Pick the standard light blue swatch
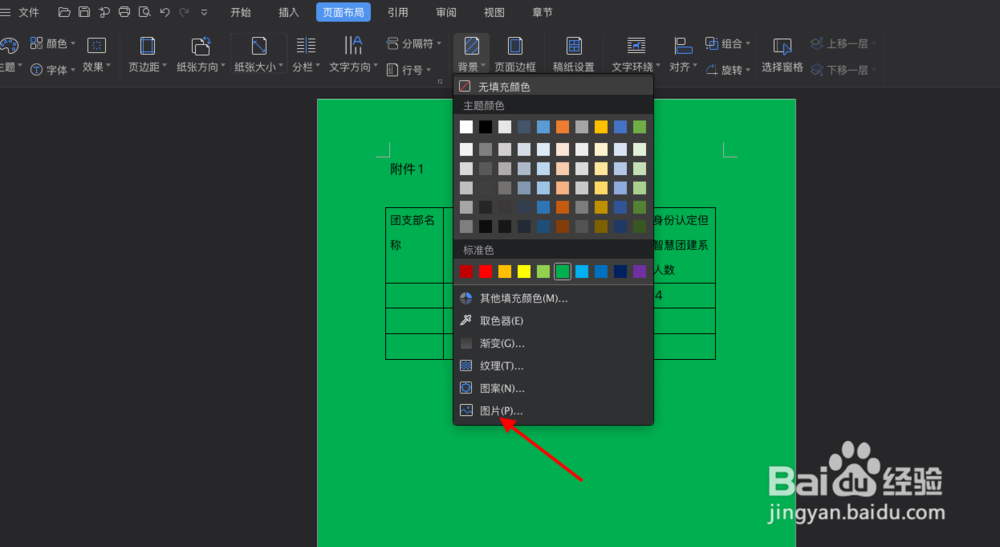 [582, 272]
